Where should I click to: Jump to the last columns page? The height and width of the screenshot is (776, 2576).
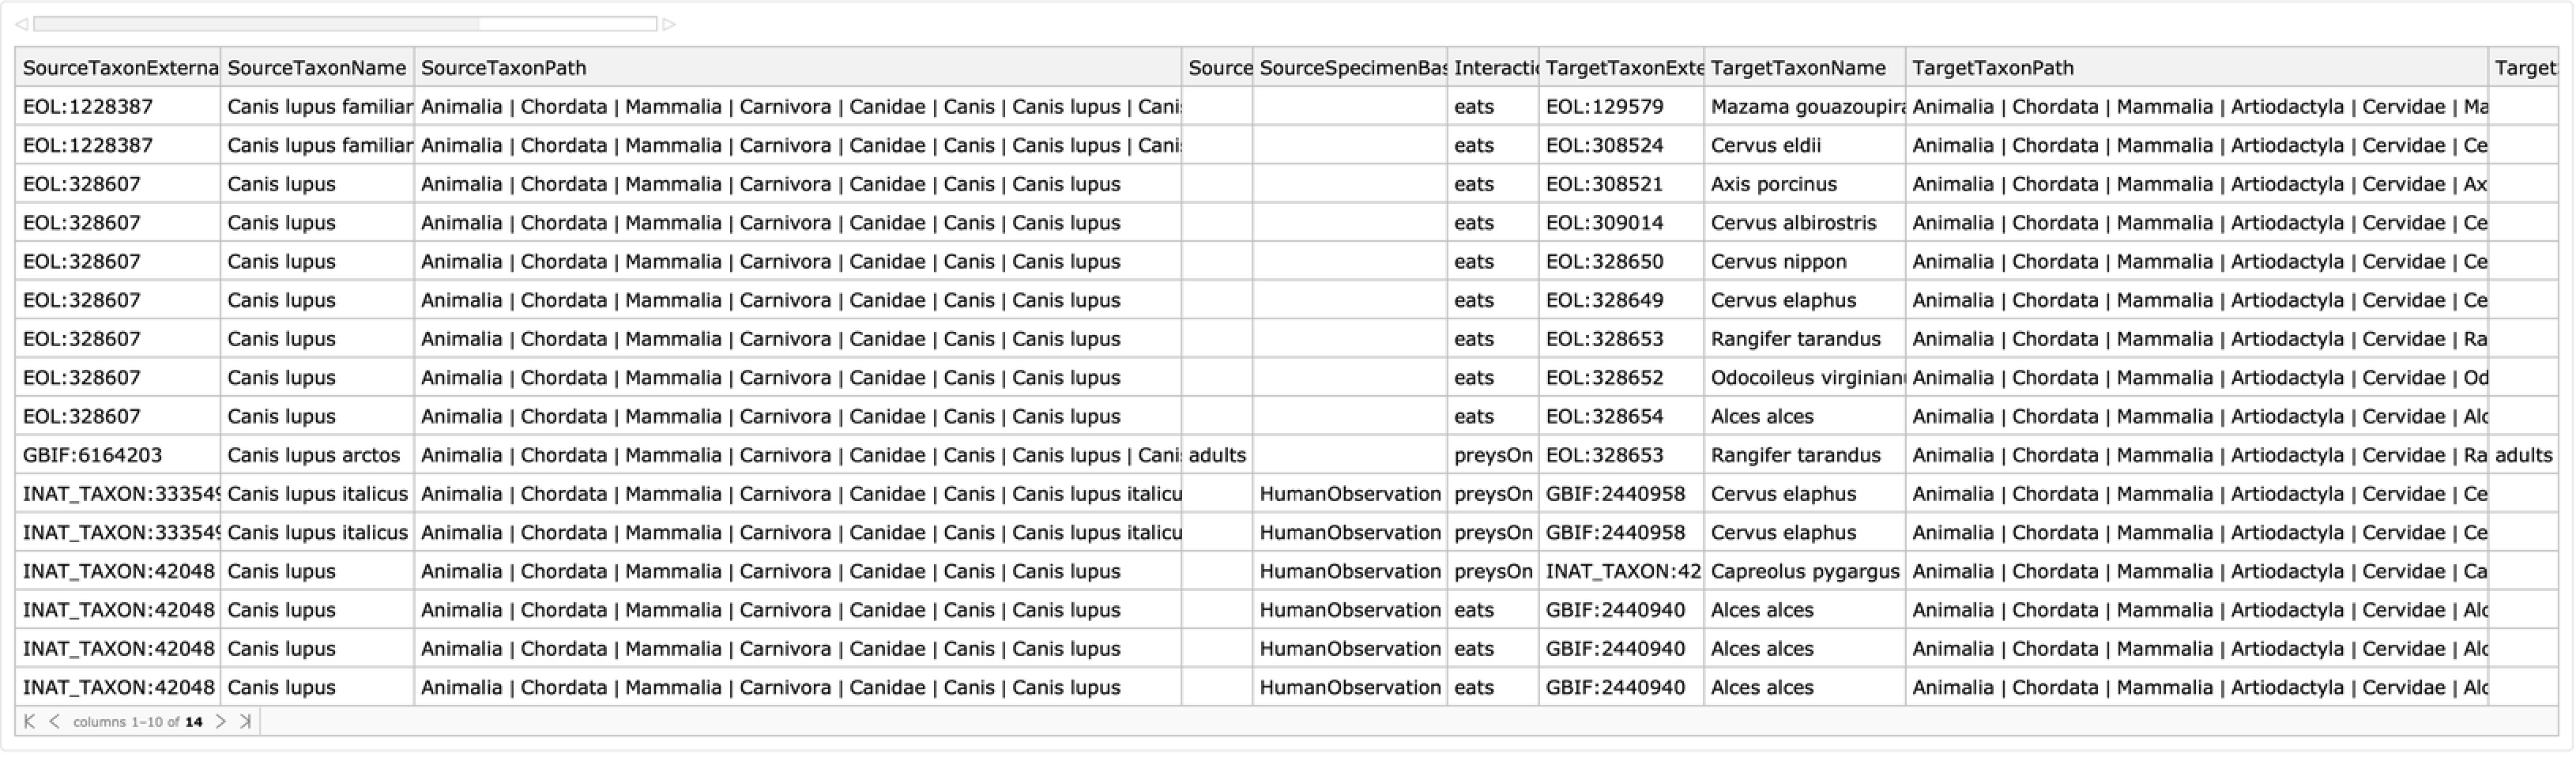245,721
